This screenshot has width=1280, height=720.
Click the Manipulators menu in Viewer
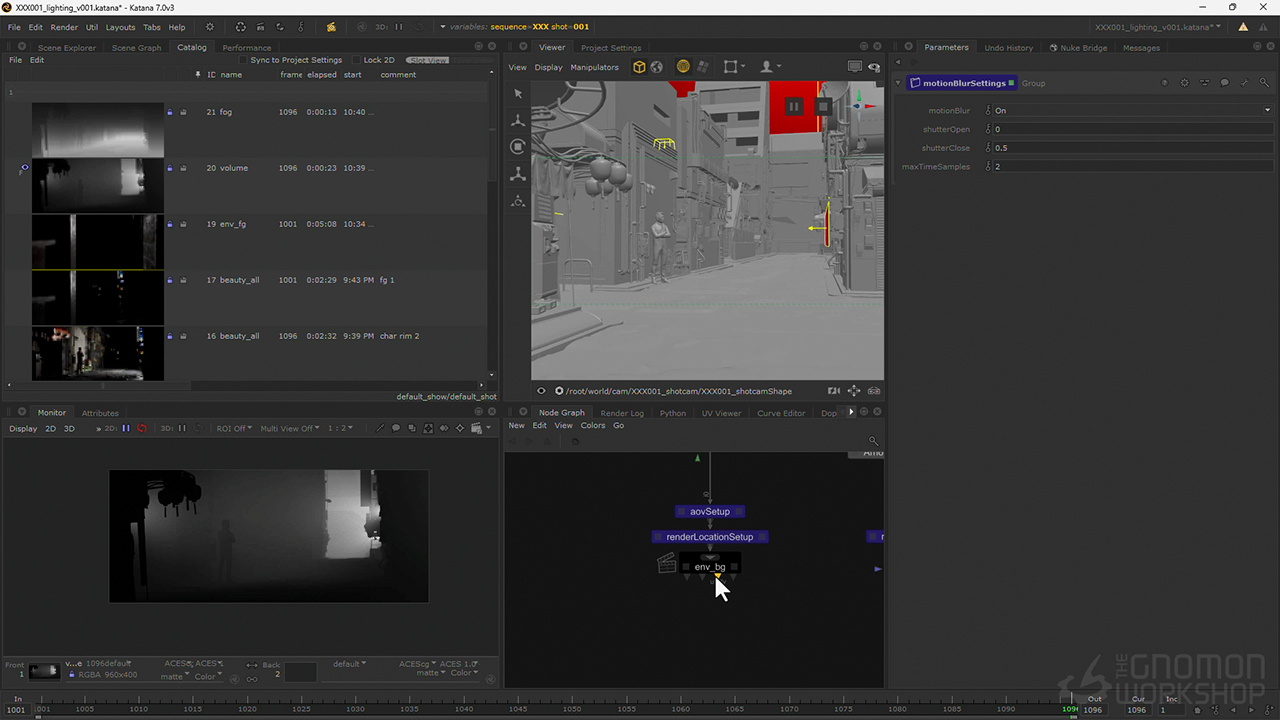[x=595, y=67]
